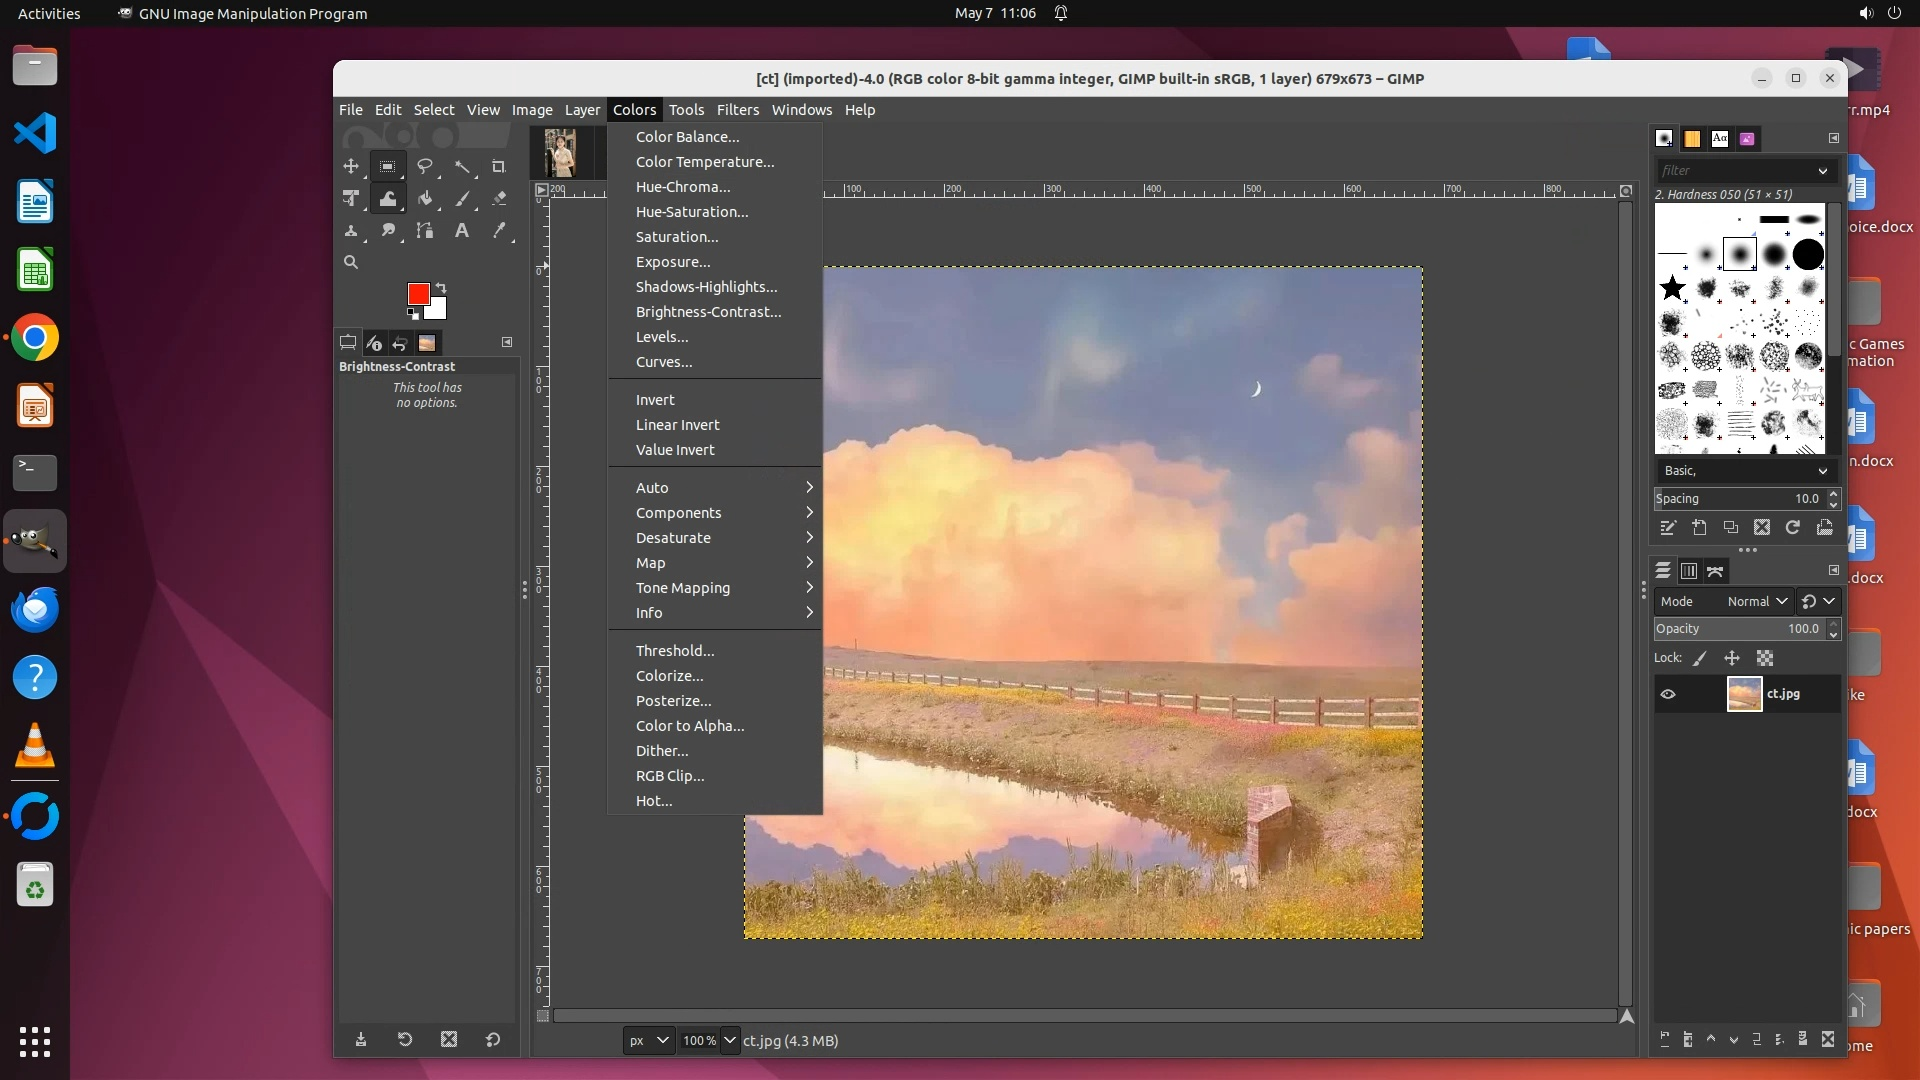Hide the ct.jpg layer with eye icon
Screen dimensions: 1920x1080
pyautogui.click(x=1667, y=694)
